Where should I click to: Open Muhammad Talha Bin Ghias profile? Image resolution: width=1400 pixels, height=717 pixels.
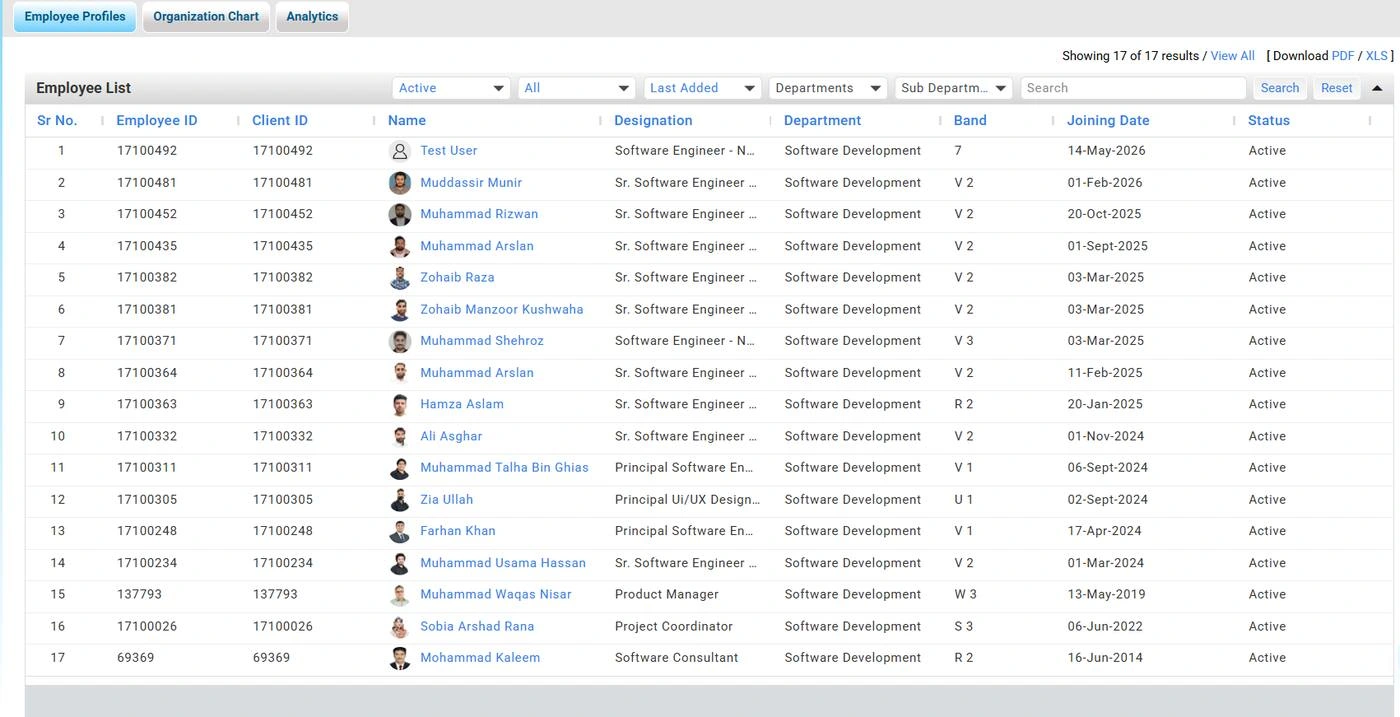(504, 468)
